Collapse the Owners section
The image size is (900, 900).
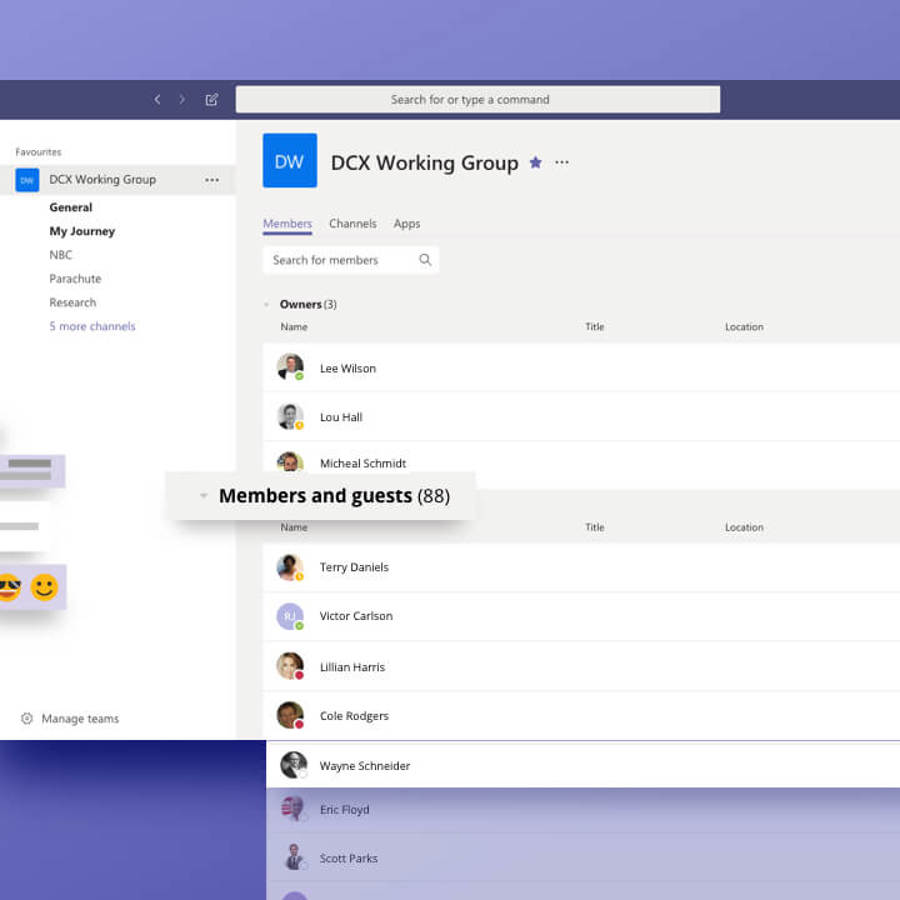point(266,305)
